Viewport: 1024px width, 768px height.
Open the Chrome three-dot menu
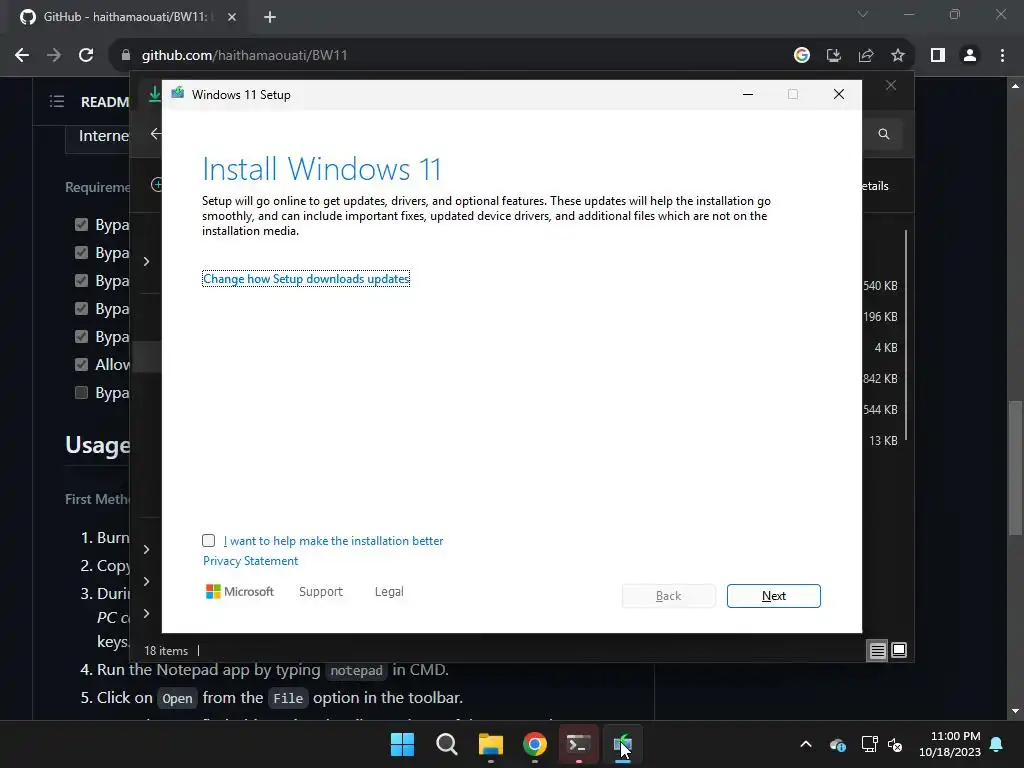[1002, 56]
